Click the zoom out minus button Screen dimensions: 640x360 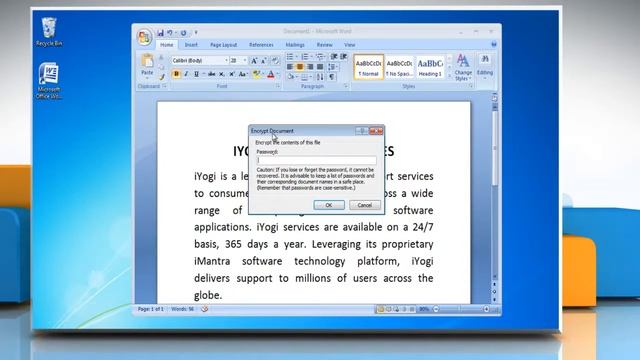click(x=436, y=309)
